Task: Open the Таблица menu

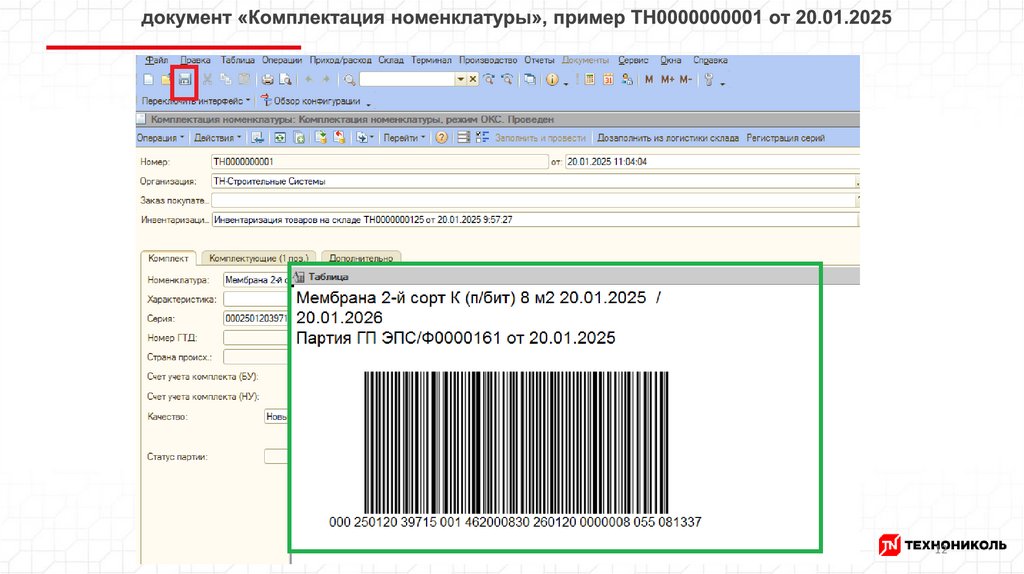Action: point(237,60)
